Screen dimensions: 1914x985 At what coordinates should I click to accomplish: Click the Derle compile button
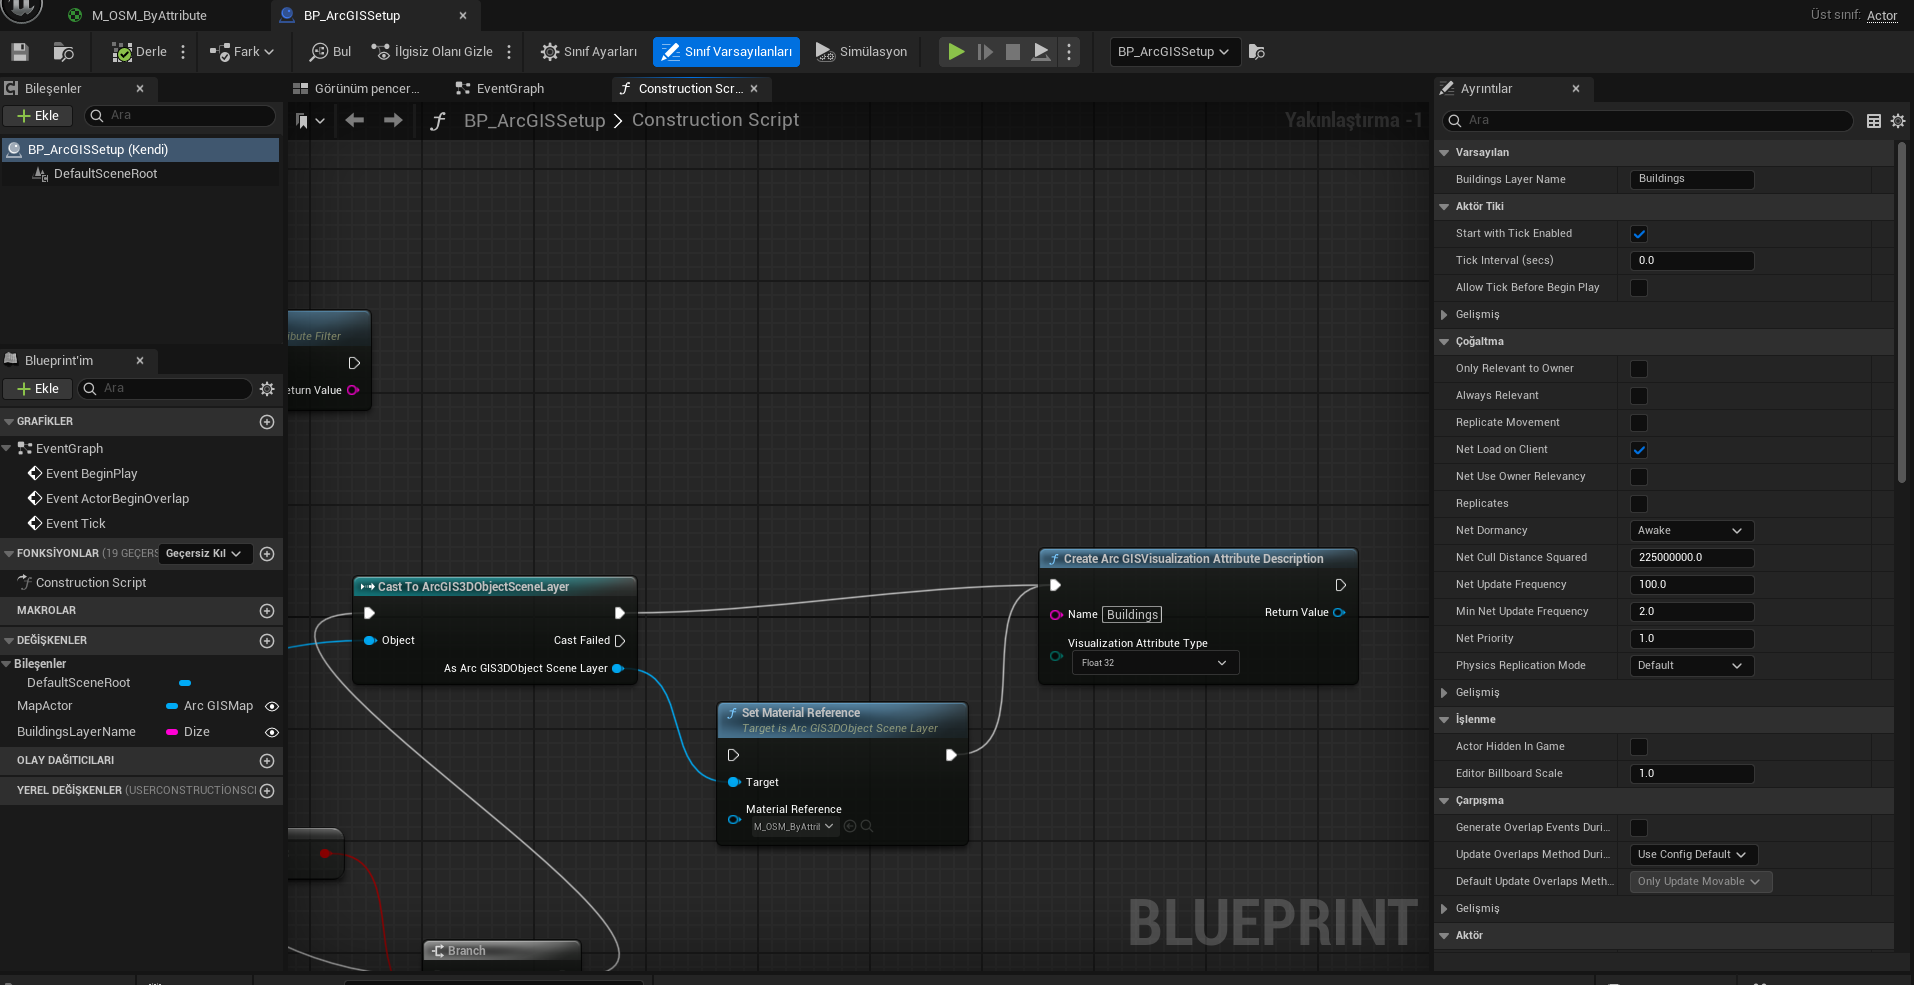pyautogui.click(x=139, y=52)
